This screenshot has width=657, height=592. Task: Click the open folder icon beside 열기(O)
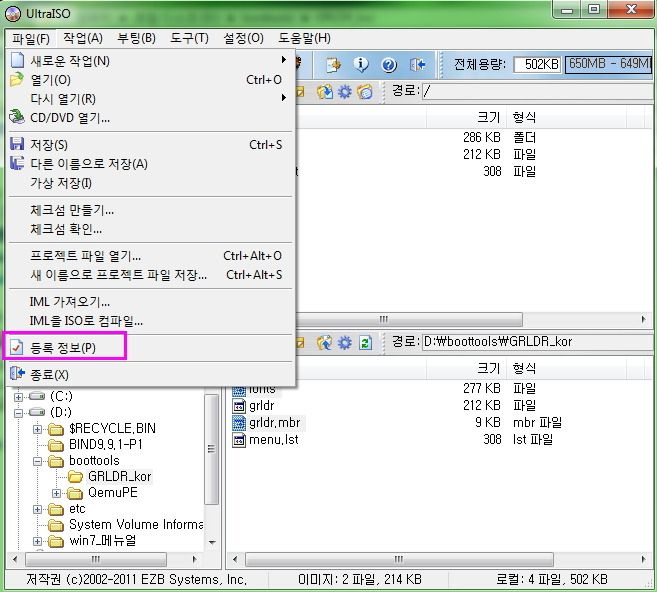coord(17,79)
